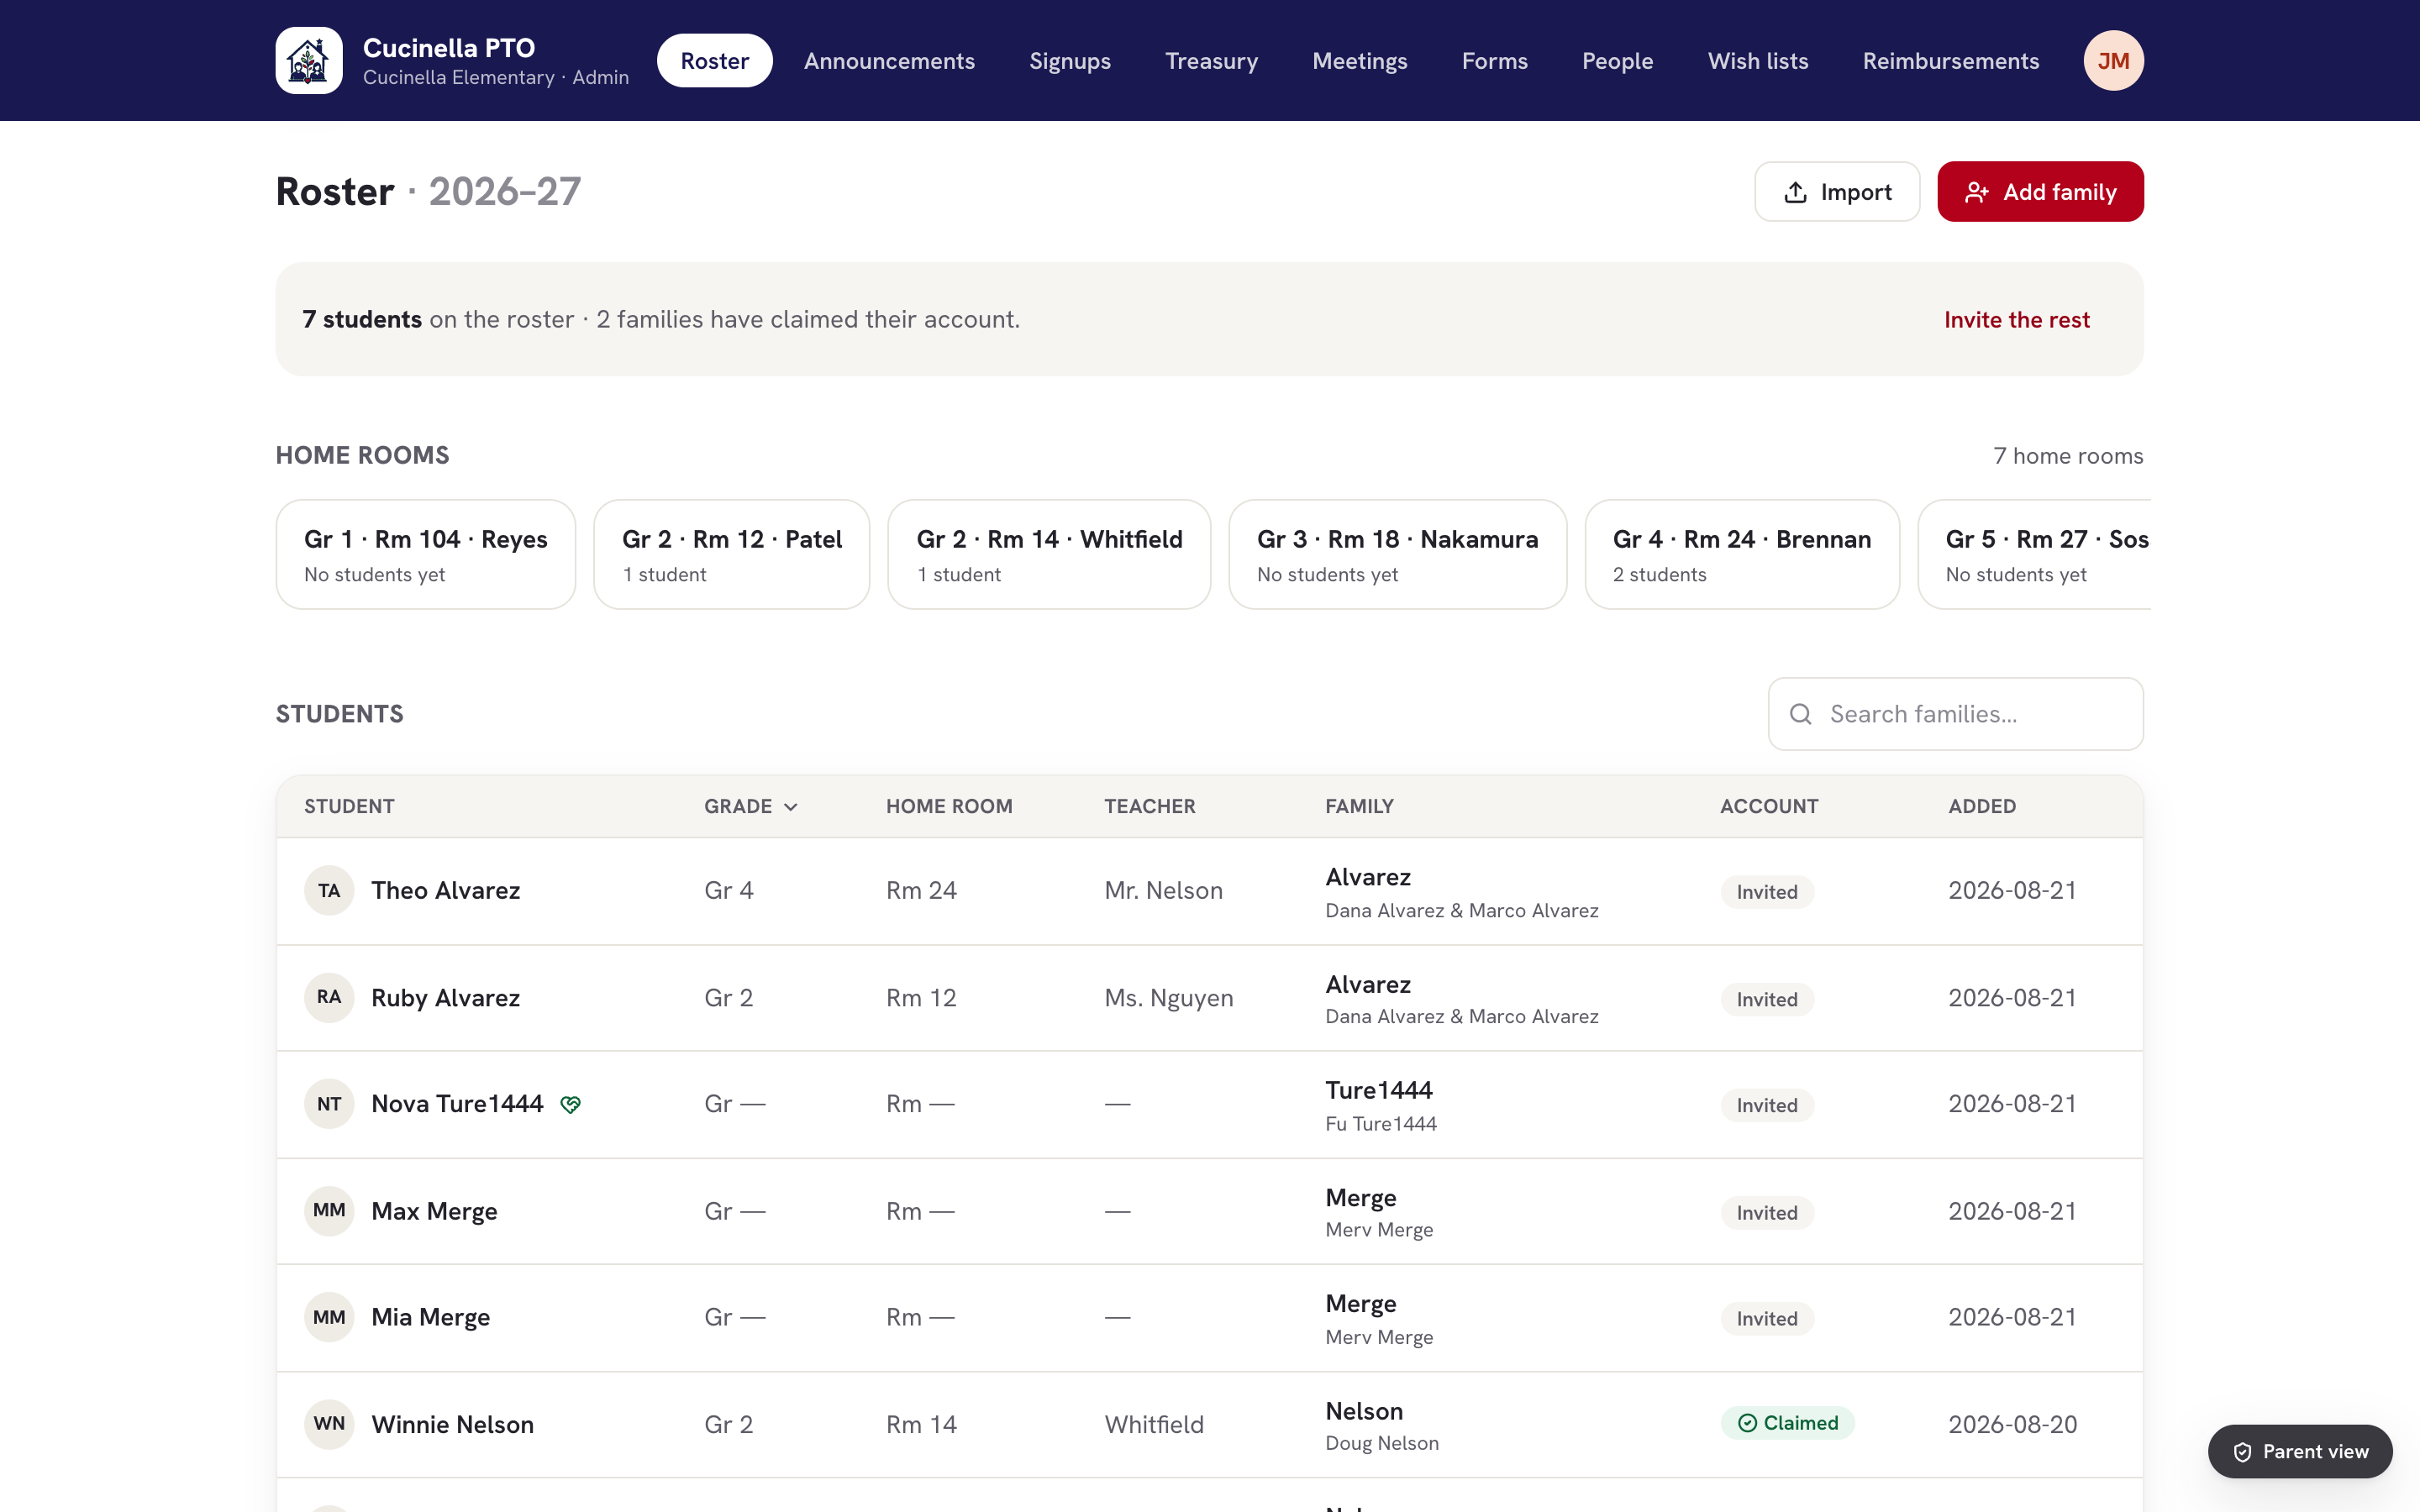Click the Add family button
This screenshot has width=2420, height=1512.
[2040, 192]
